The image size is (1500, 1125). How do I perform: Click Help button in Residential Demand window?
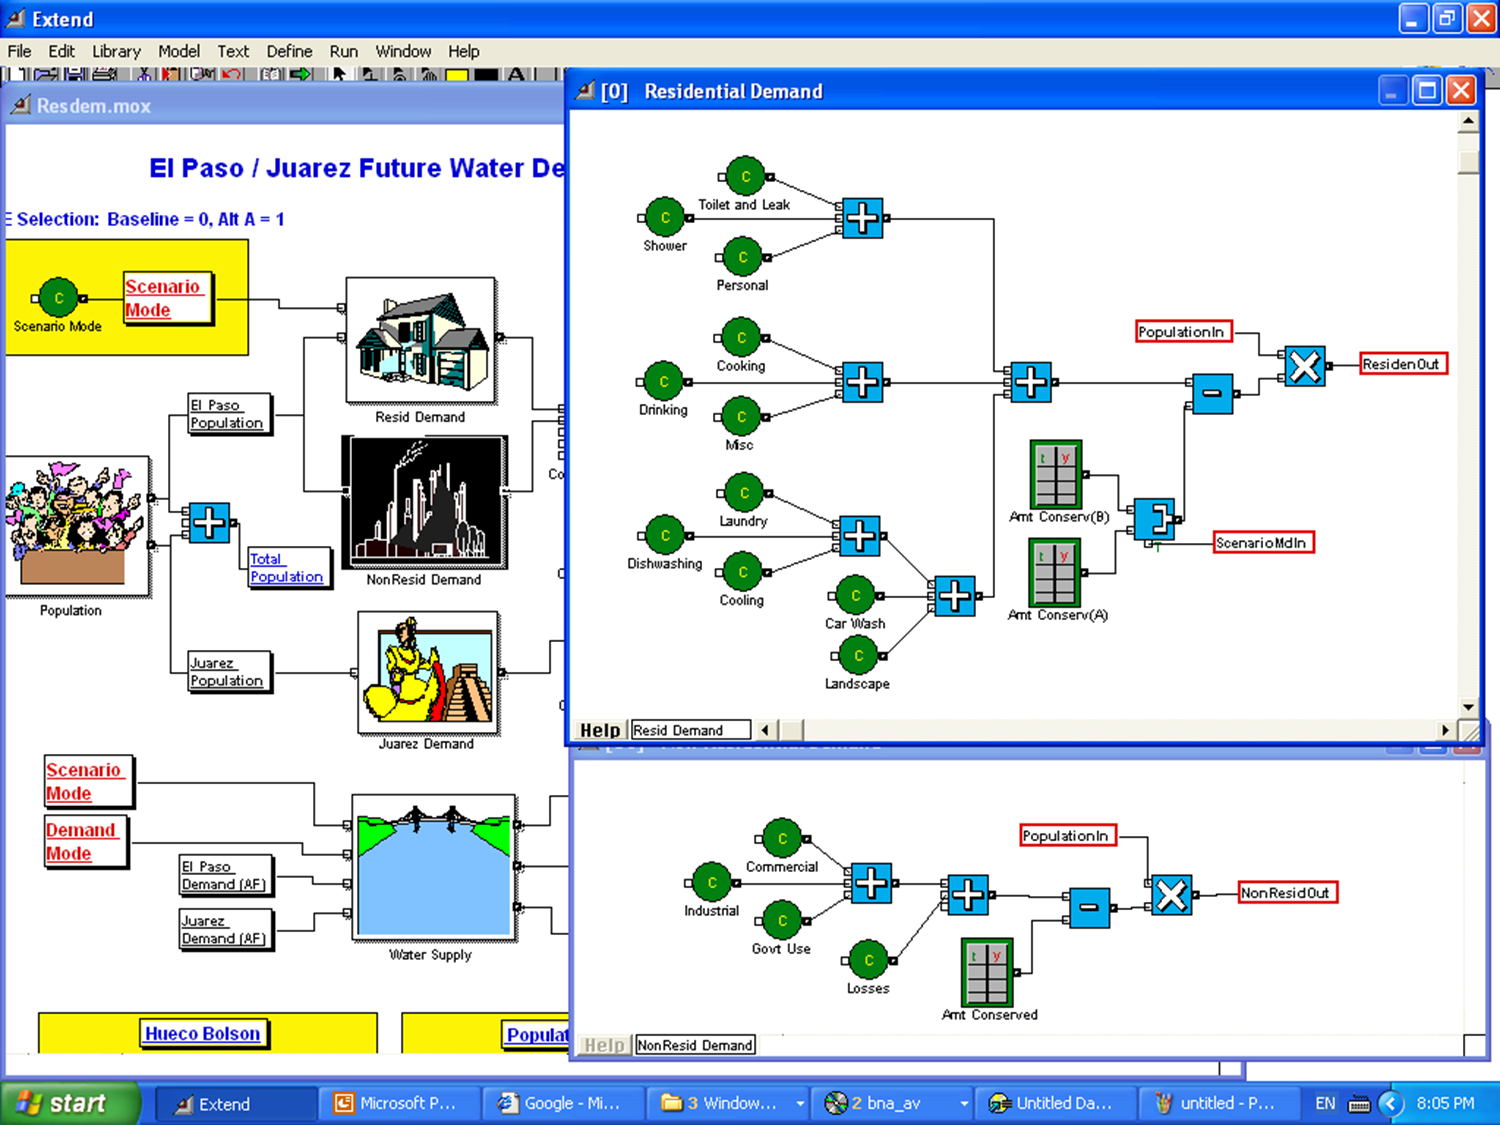(600, 730)
